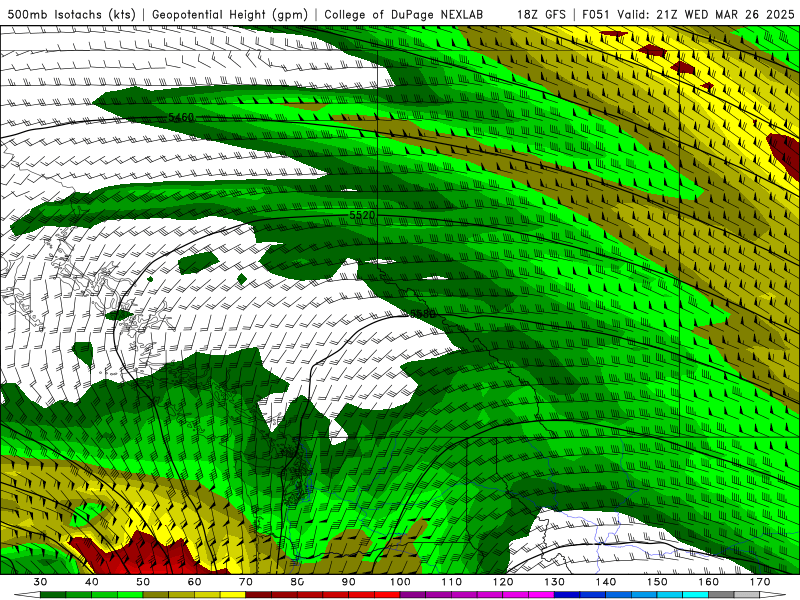
Task: Click the '120' value on the color scale
Action: point(503,582)
